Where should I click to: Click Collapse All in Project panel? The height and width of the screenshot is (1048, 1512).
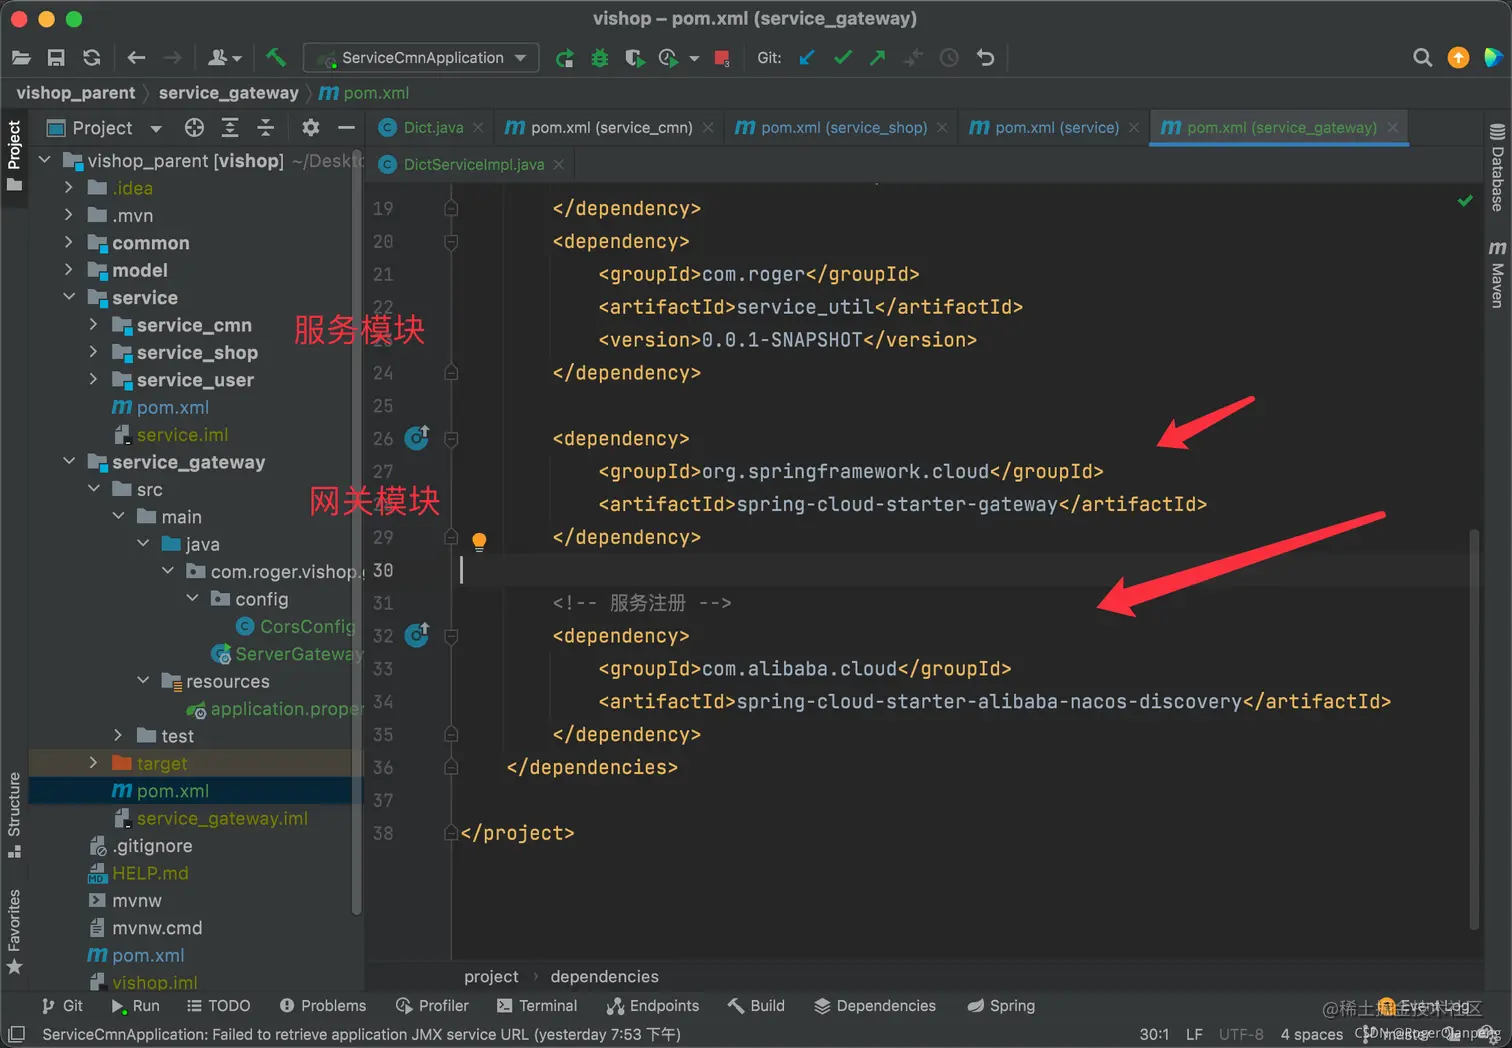pos(266,127)
